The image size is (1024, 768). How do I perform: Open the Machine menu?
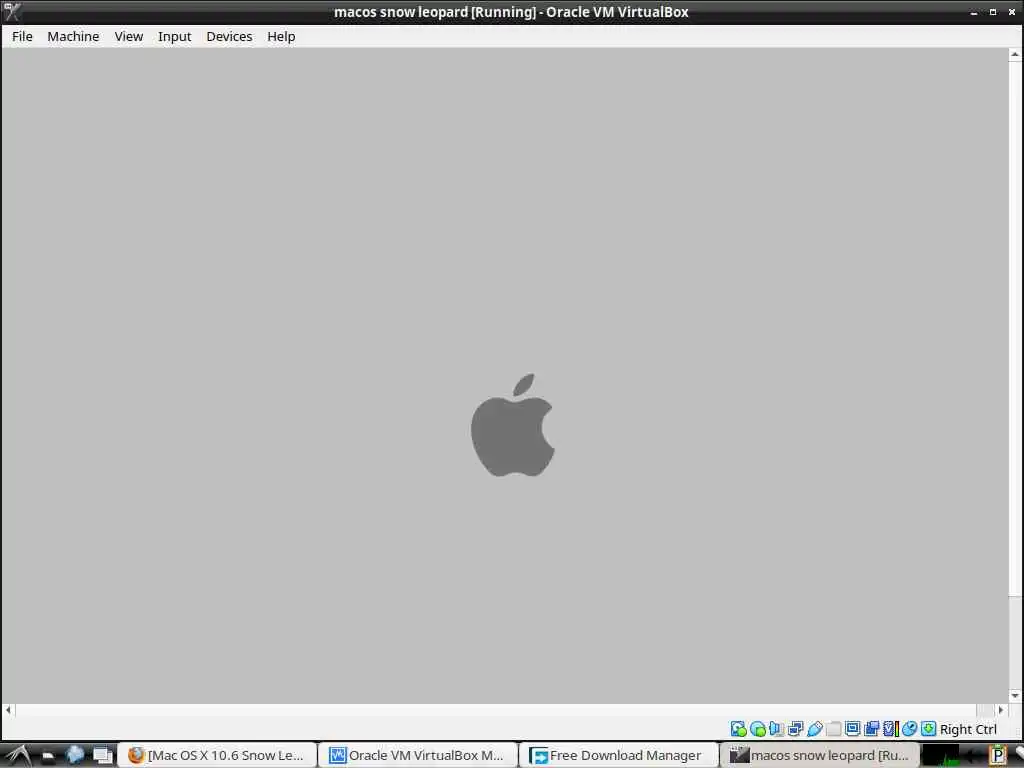click(x=73, y=37)
